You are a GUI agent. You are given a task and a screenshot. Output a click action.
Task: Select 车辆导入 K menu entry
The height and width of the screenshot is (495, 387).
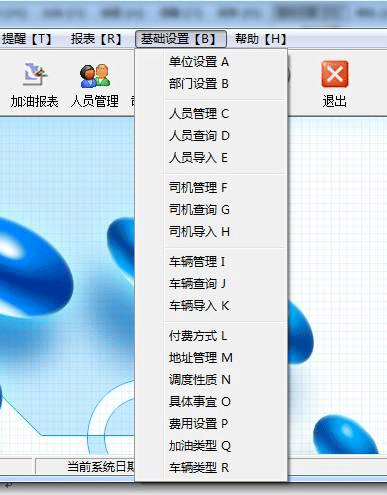(x=211, y=305)
